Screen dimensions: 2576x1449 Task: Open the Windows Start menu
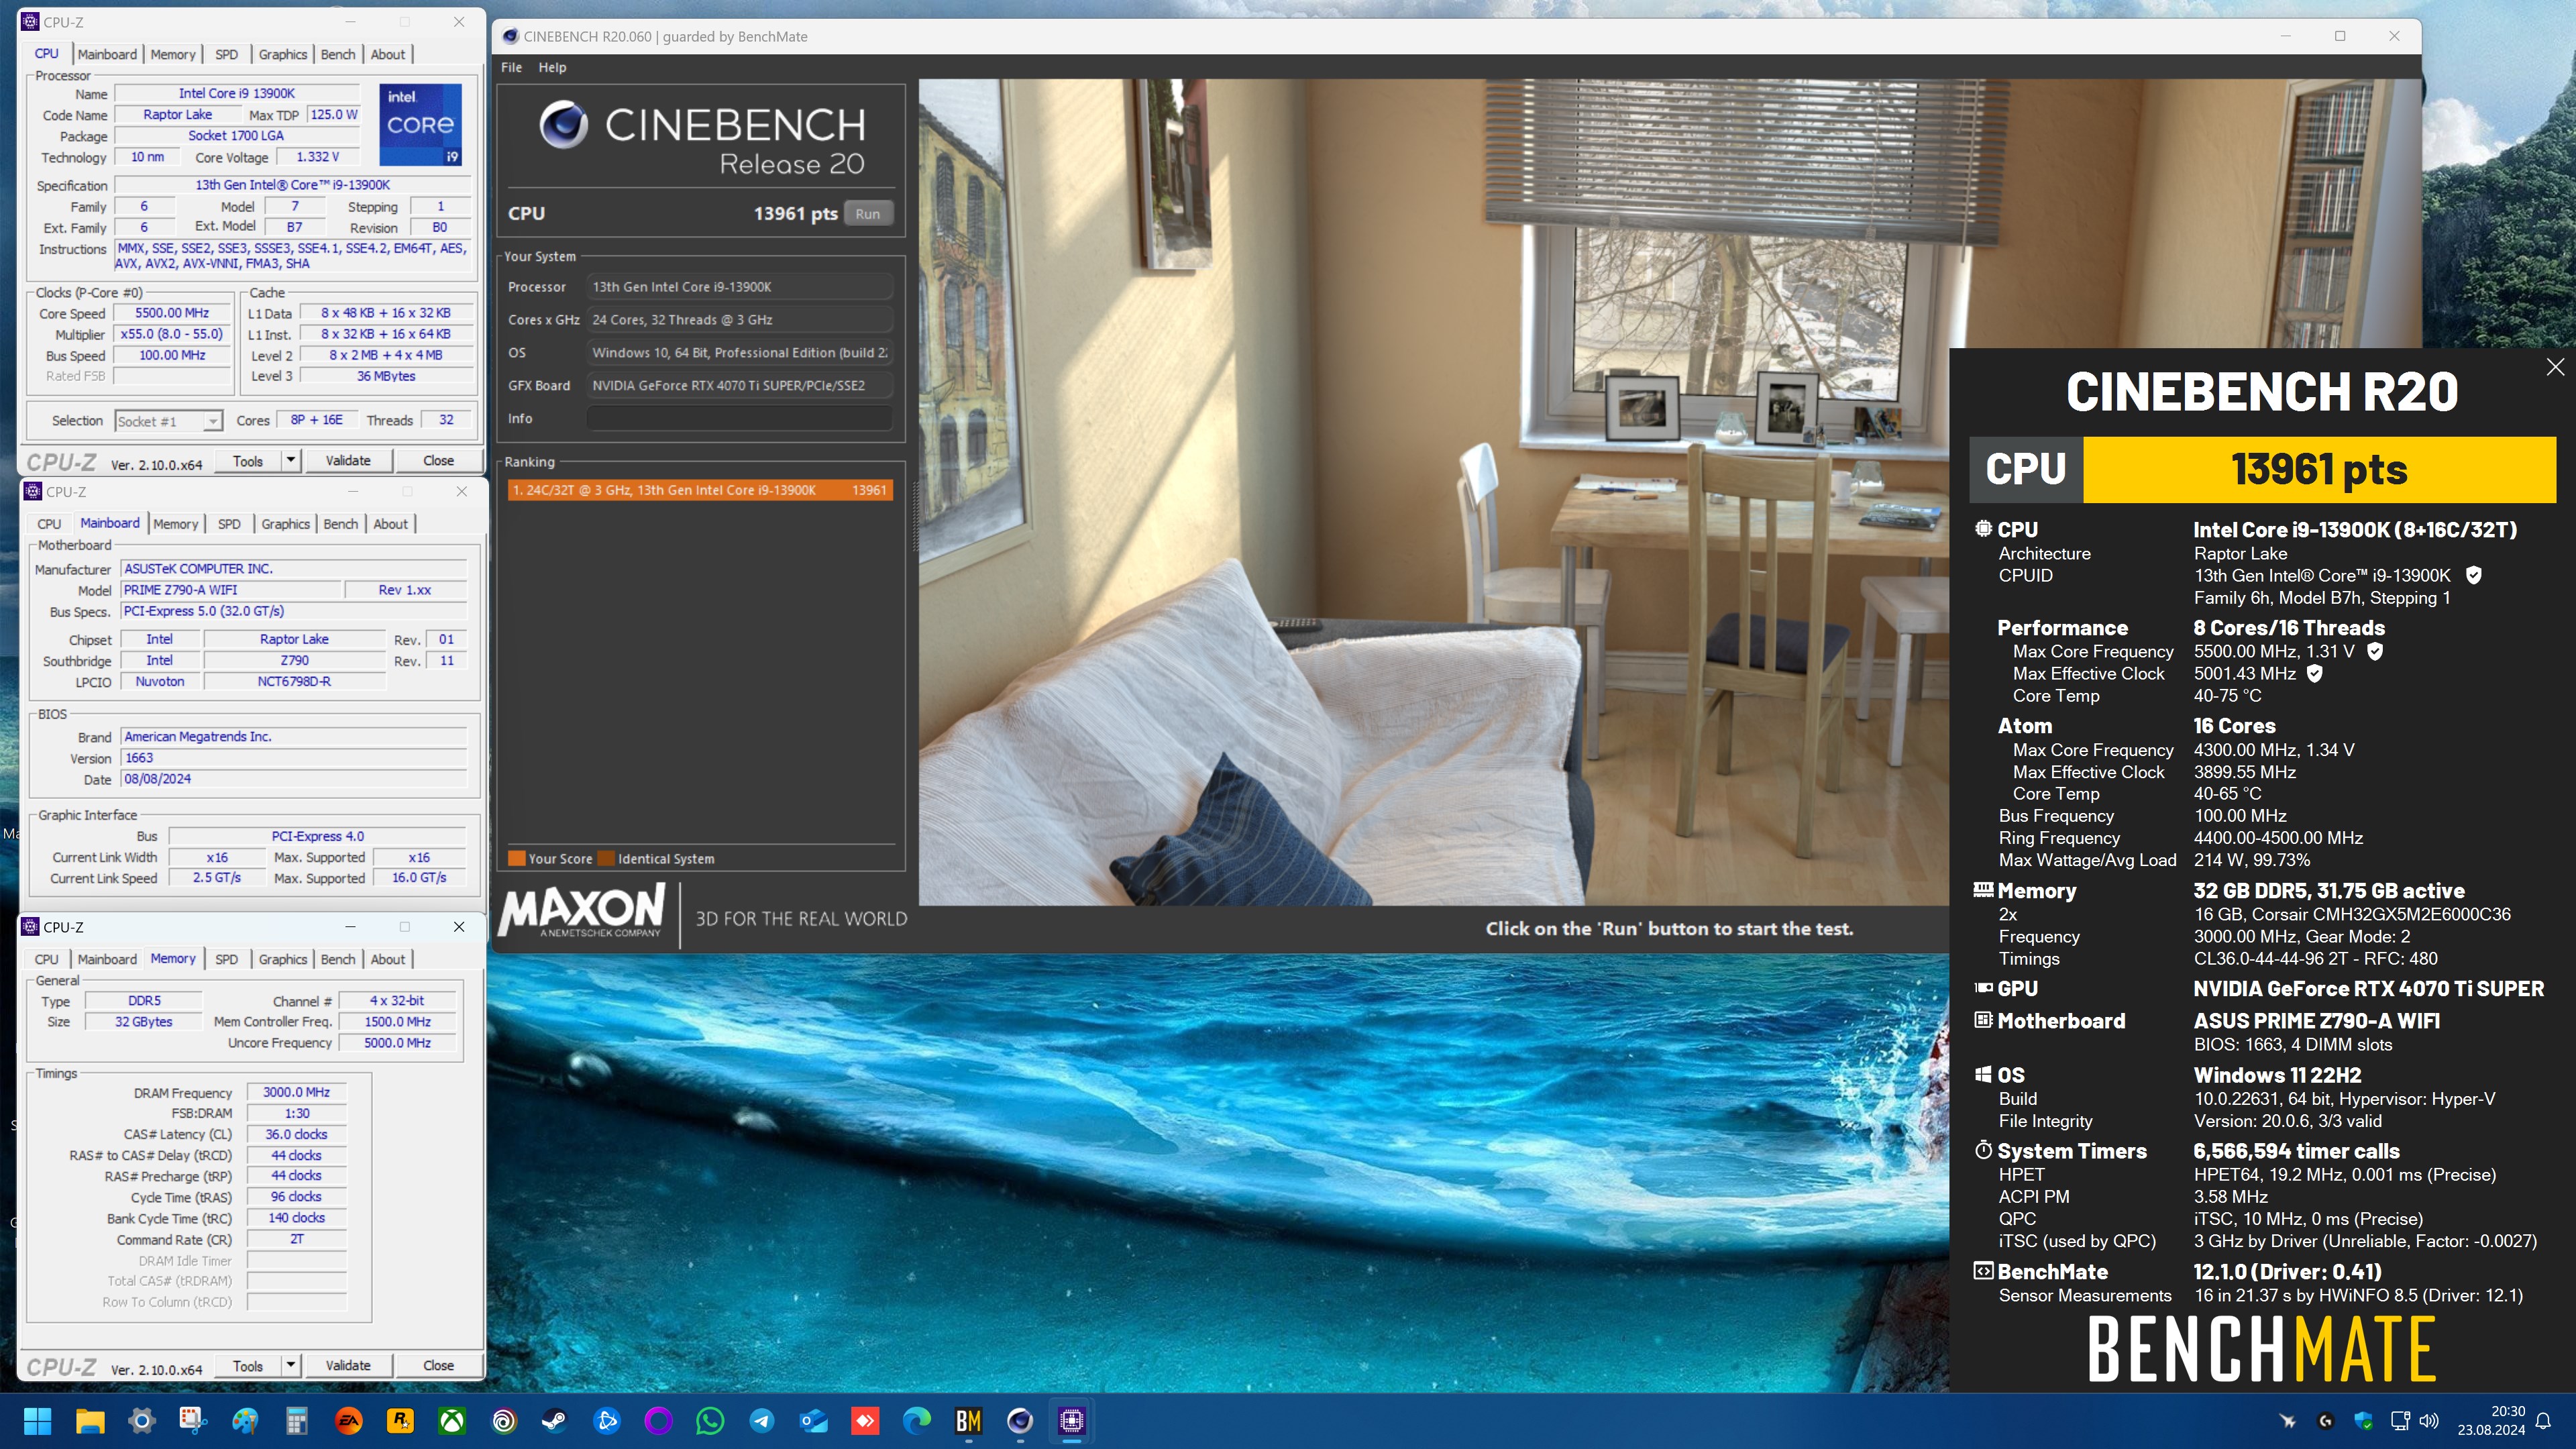(x=38, y=1420)
